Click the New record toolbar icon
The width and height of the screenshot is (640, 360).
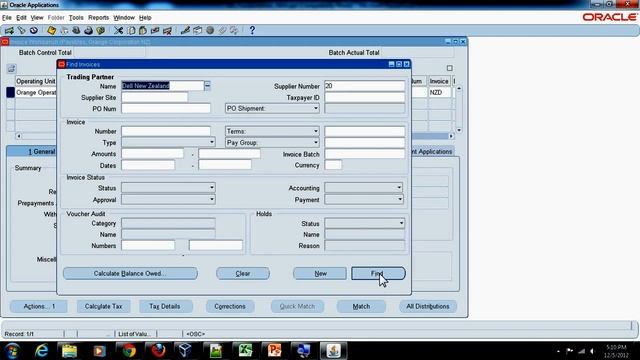pyautogui.click(x=9, y=31)
